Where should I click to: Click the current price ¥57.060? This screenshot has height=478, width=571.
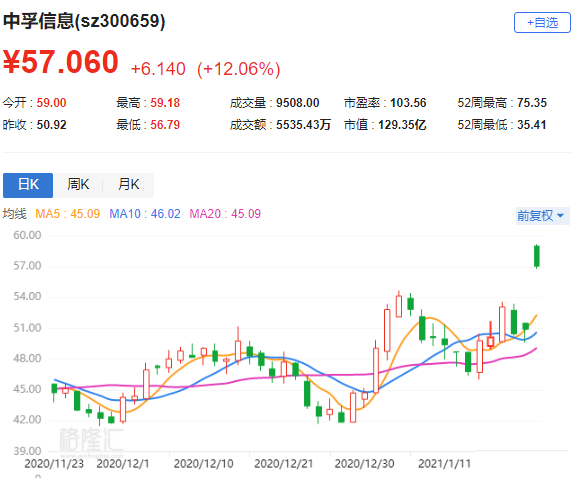(x=61, y=62)
